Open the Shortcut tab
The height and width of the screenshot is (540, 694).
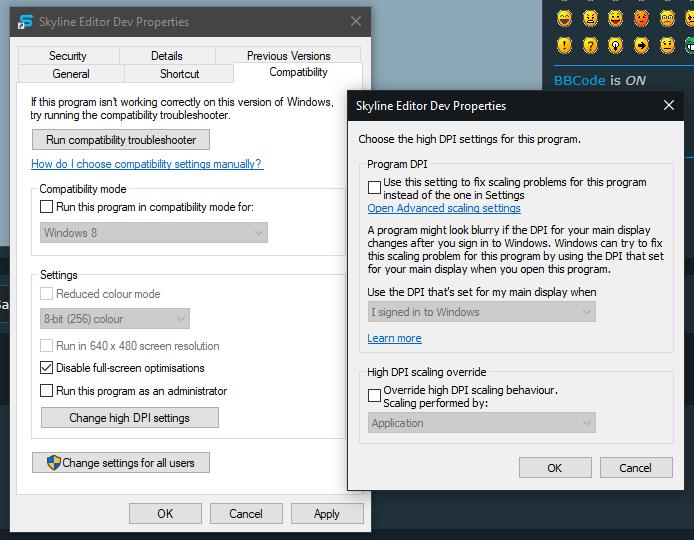pos(179,73)
